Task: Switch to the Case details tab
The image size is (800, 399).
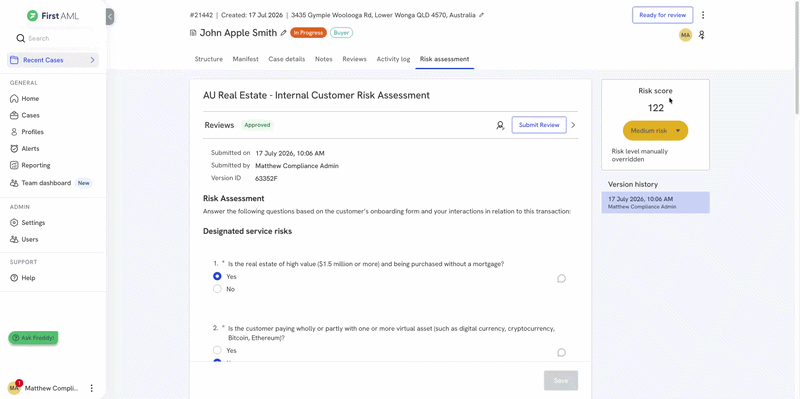Action: (287, 59)
